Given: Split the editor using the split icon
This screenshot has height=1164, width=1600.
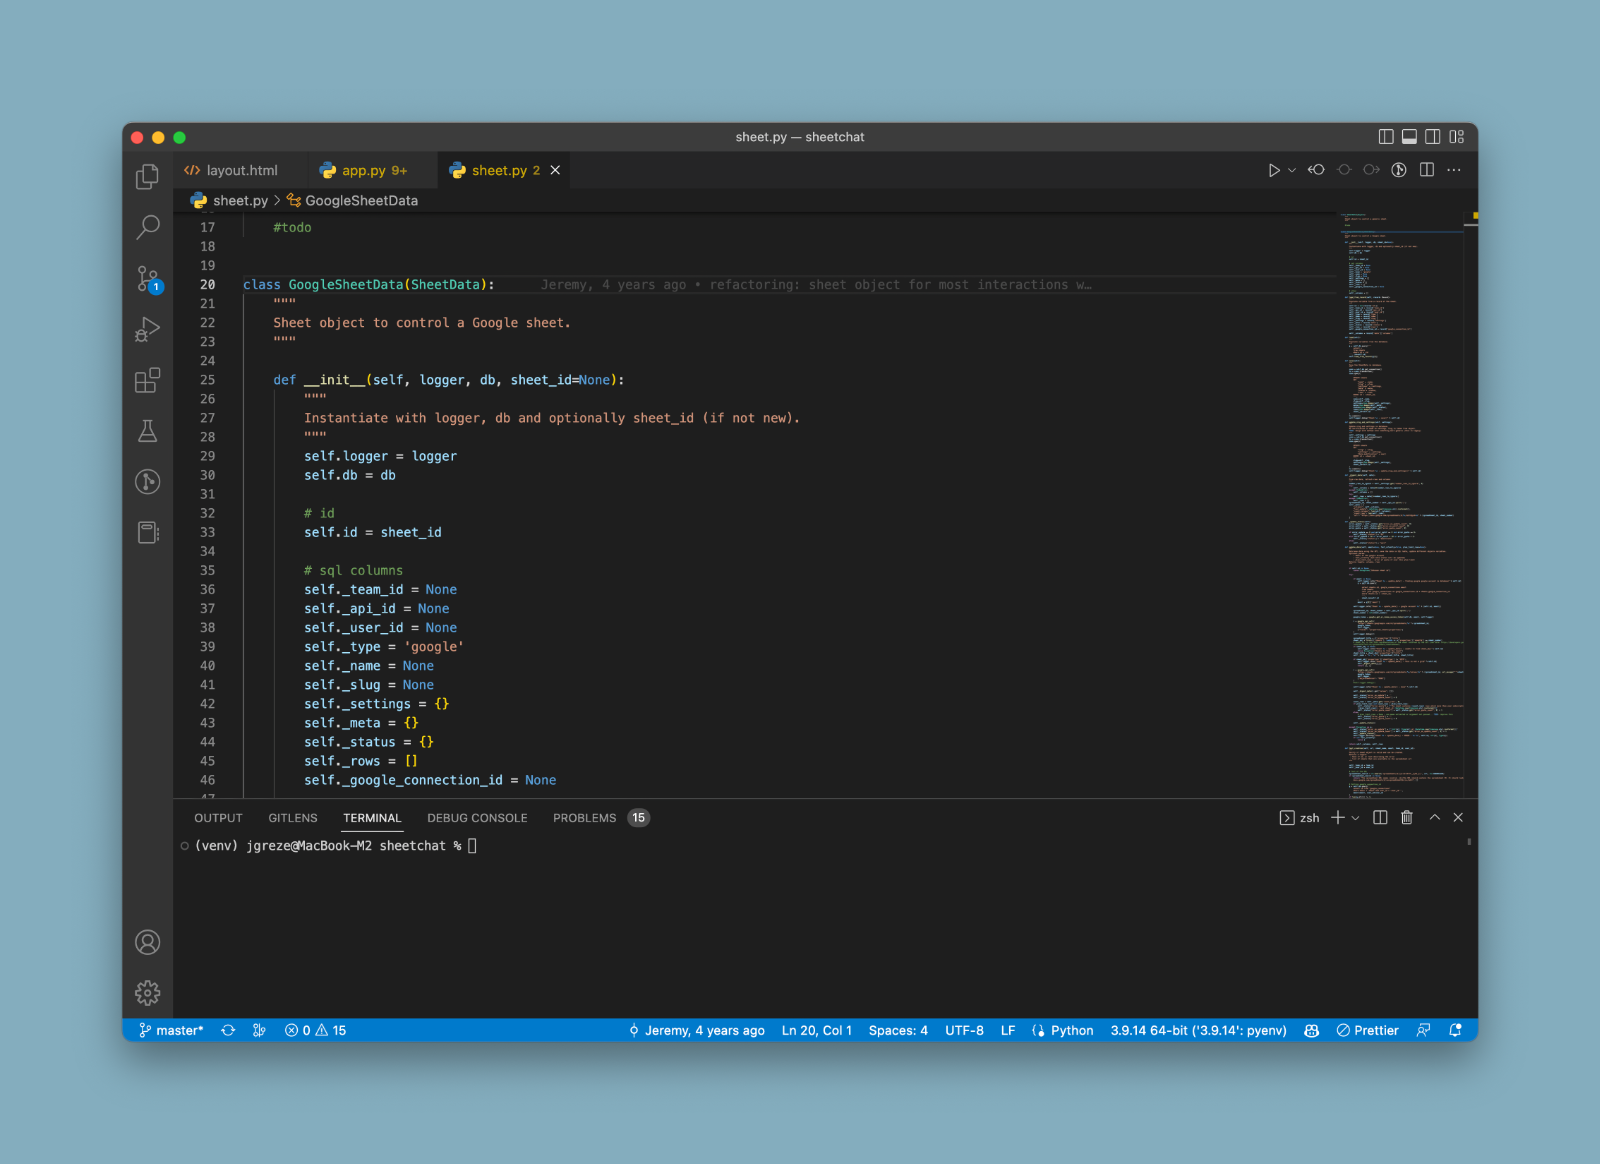Looking at the screenshot, I should point(1426,170).
